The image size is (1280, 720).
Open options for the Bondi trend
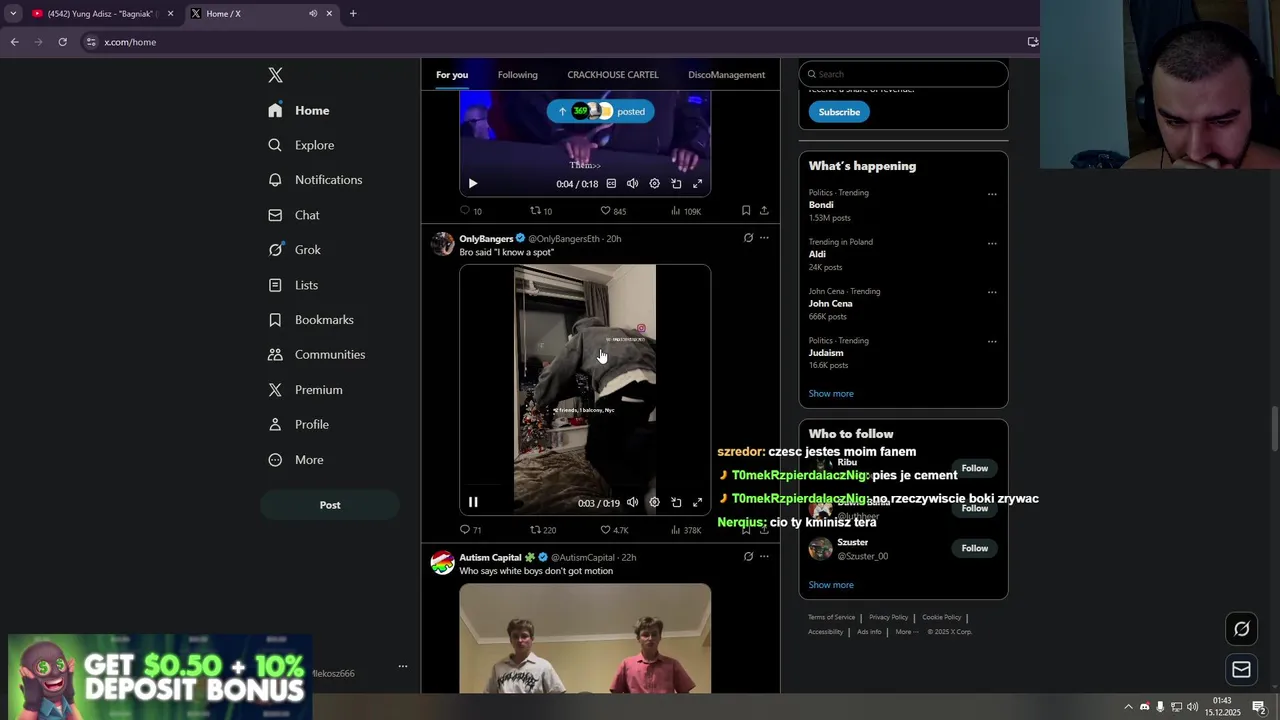[x=992, y=194]
